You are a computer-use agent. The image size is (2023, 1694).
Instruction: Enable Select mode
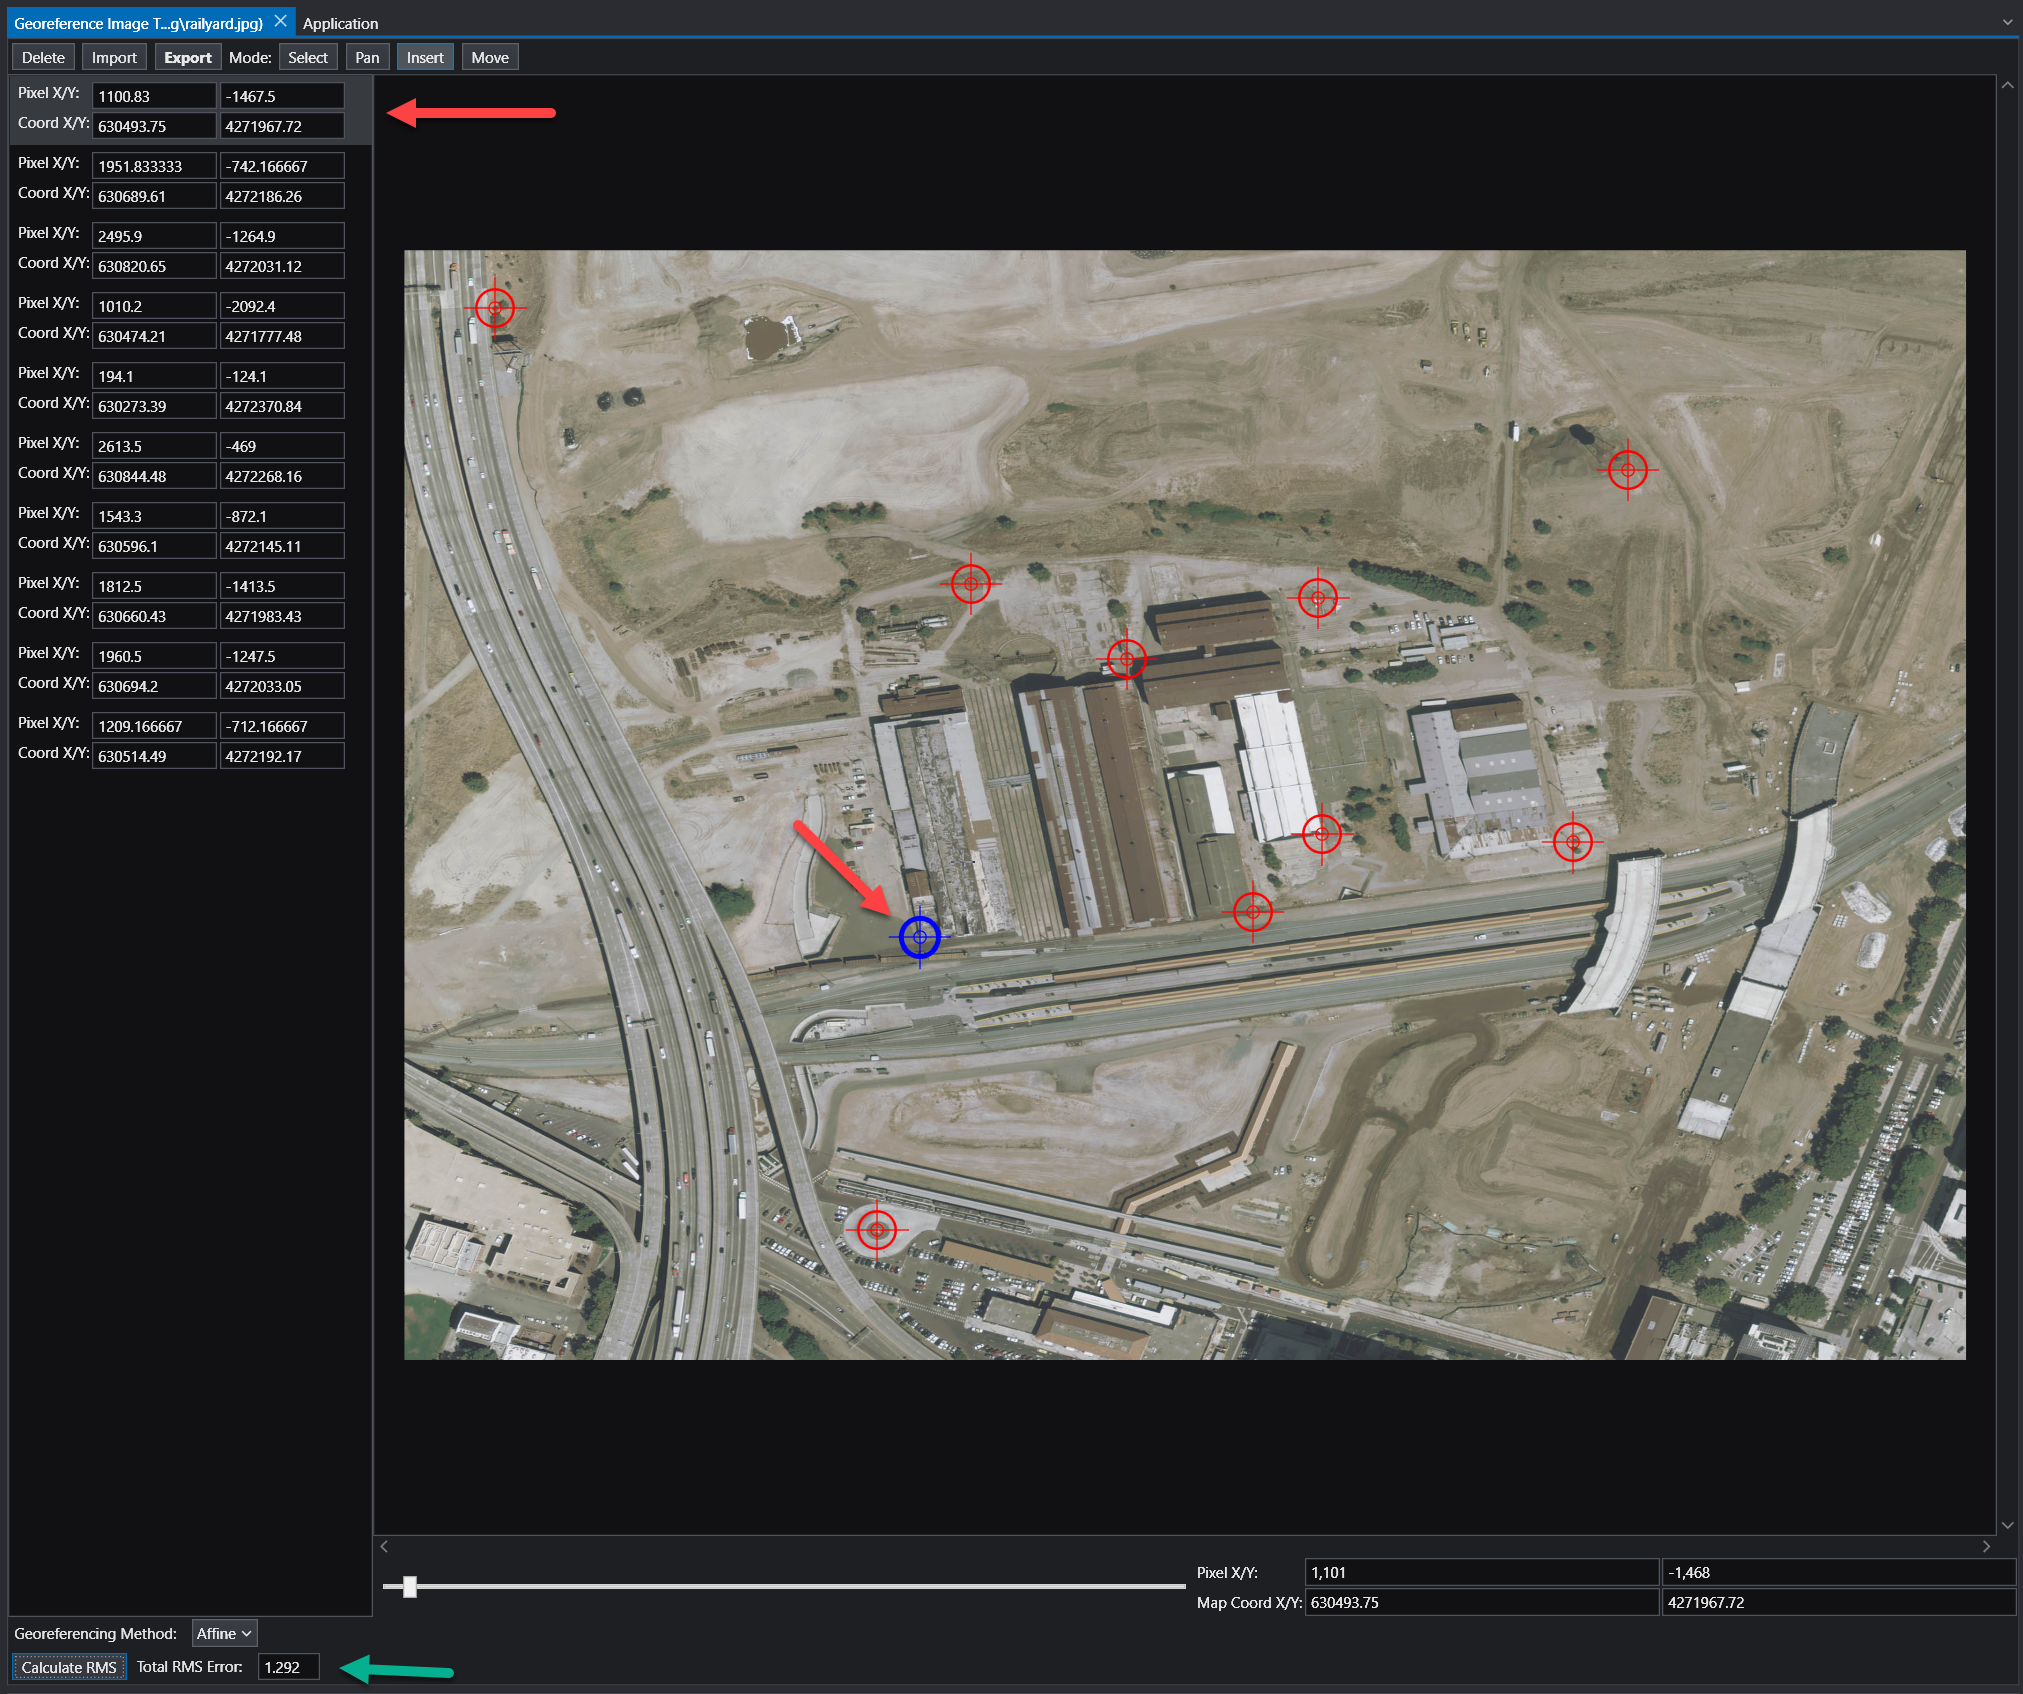point(307,58)
